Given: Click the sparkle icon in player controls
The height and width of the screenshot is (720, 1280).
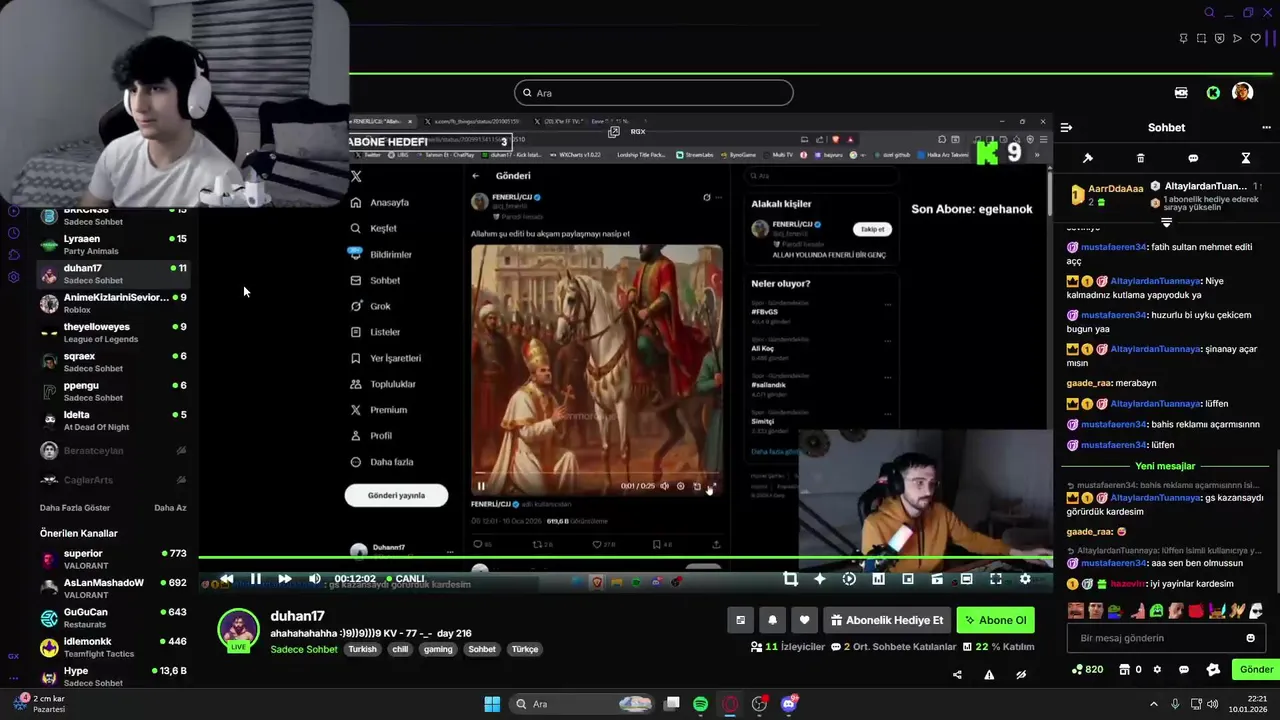Looking at the screenshot, I should pos(820,579).
